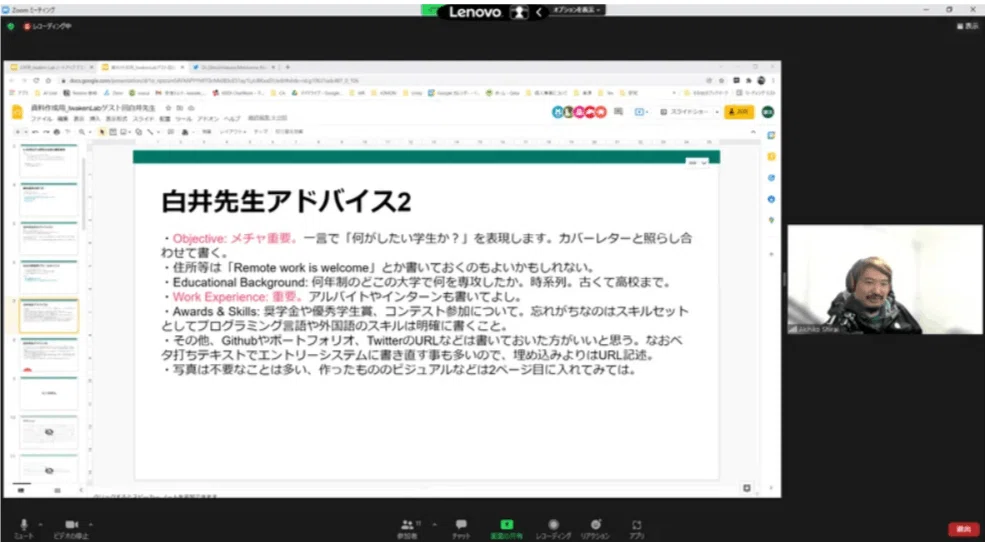Click the green encryption shield icon
The width and height of the screenshot is (985, 542).
pos(11,26)
